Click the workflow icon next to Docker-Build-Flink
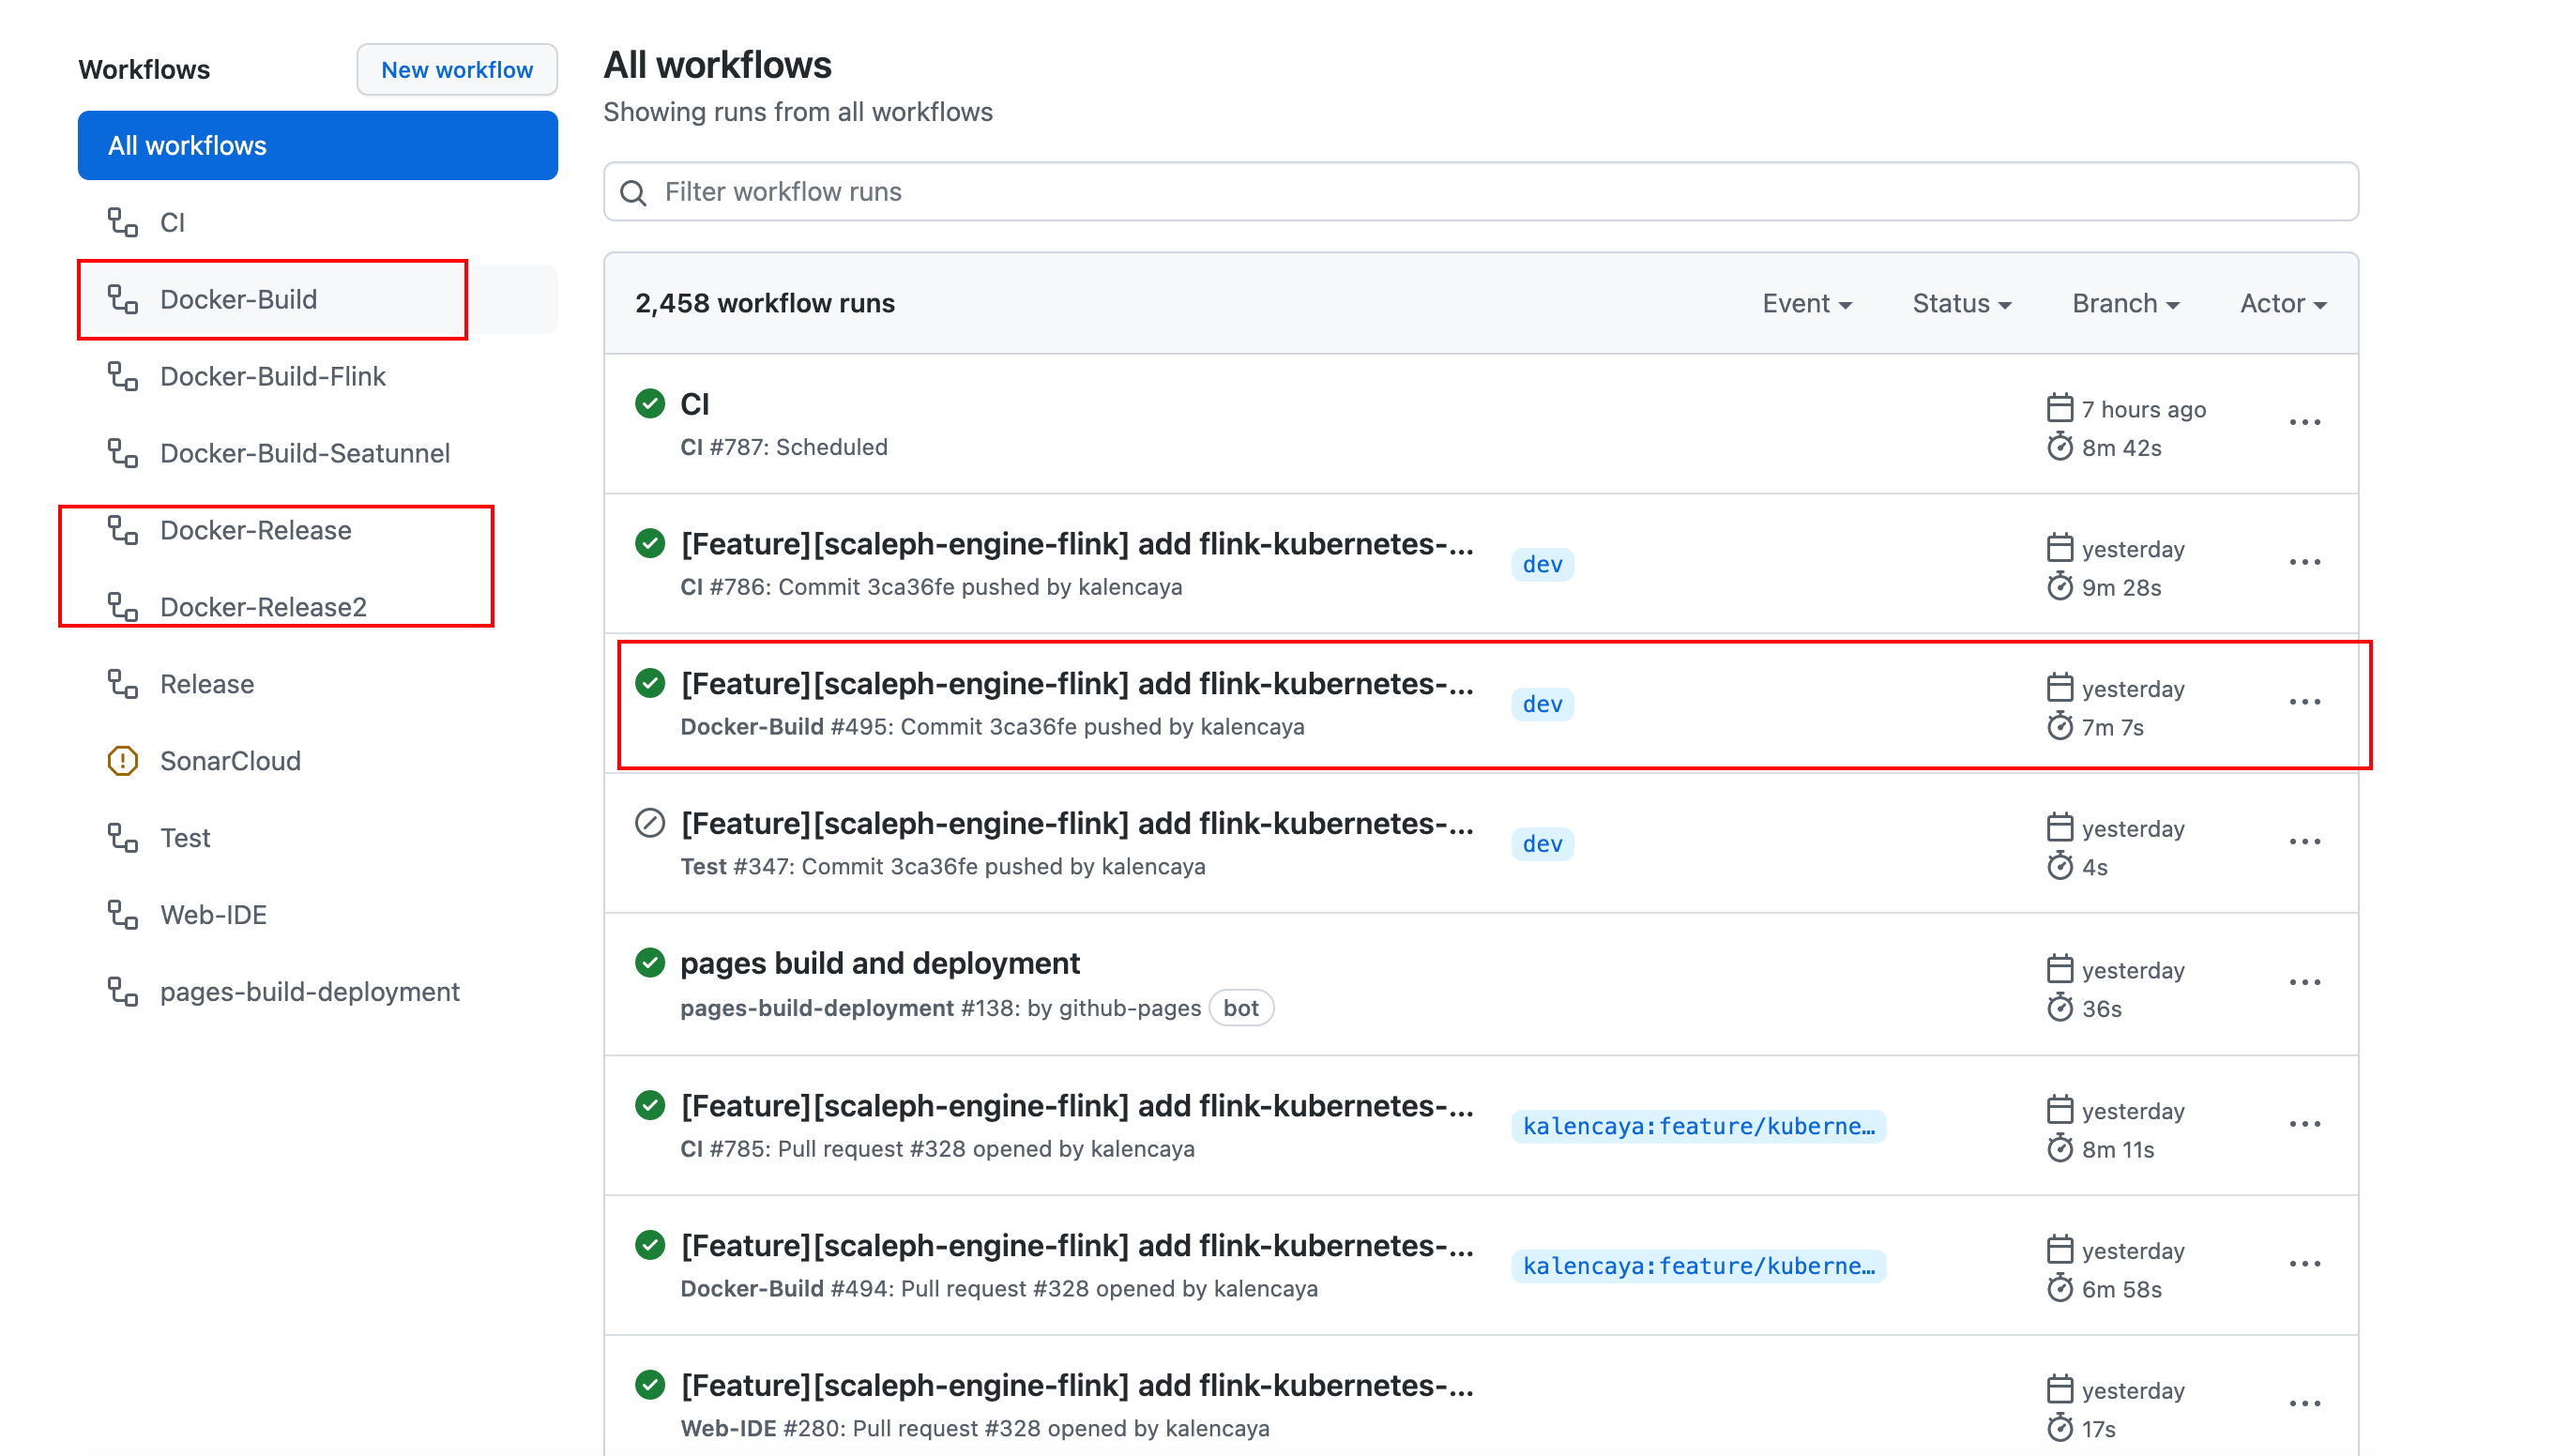Image resolution: width=2569 pixels, height=1456 pixels. pos(122,376)
